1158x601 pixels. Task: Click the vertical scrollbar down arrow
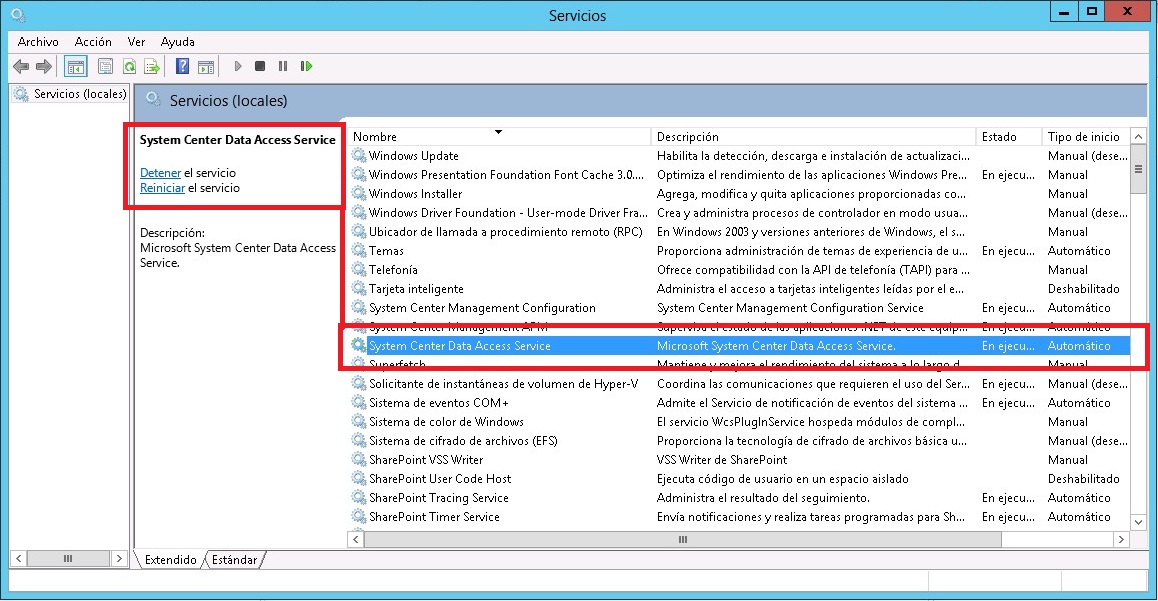coord(1138,522)
